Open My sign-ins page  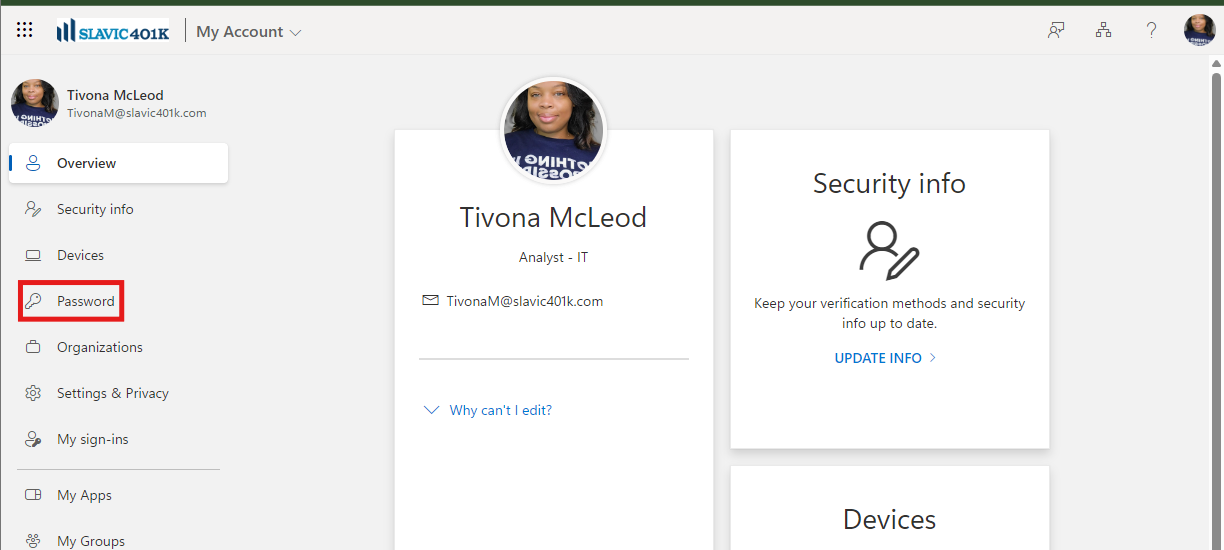click(x=92, y=440)
